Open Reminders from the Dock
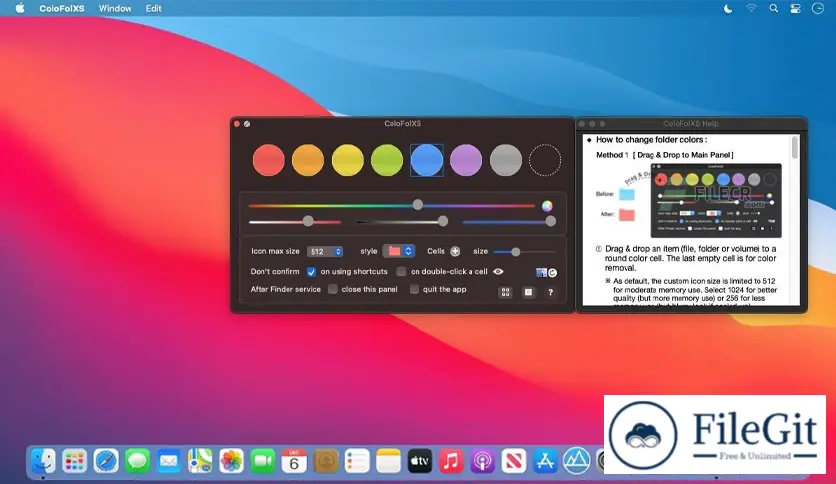 pos(357,461)
